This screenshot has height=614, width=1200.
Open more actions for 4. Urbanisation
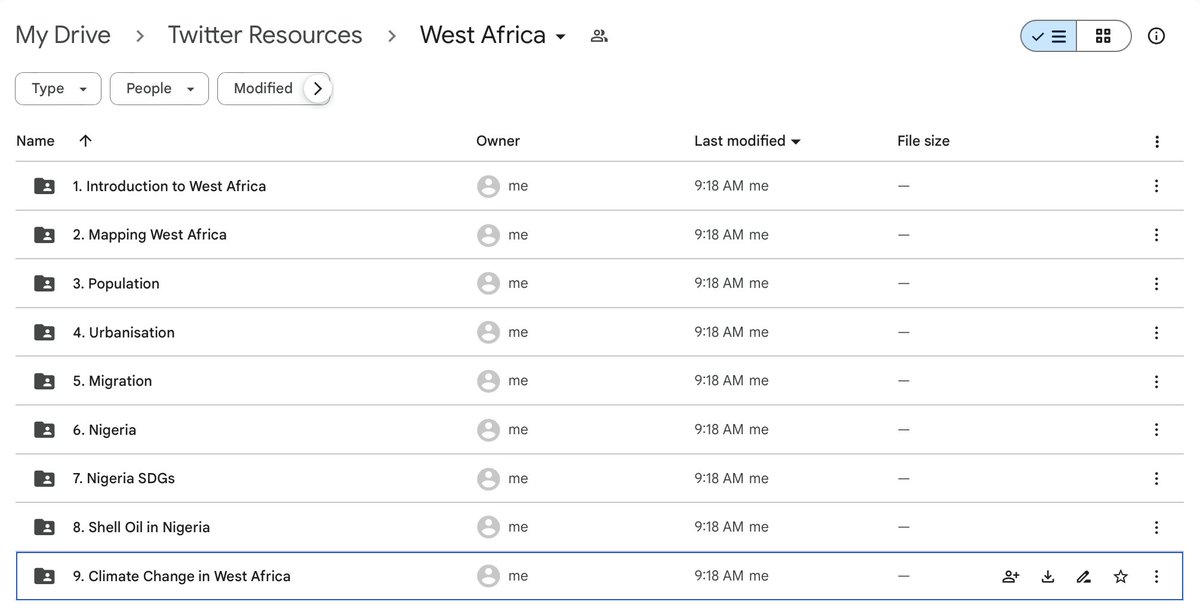1156,333
